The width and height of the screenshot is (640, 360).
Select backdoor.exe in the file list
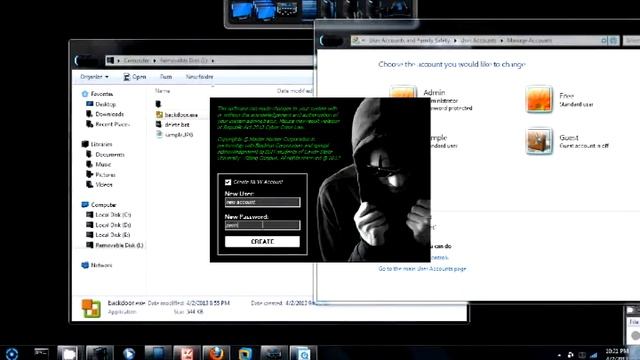click(x=177, y=115)
